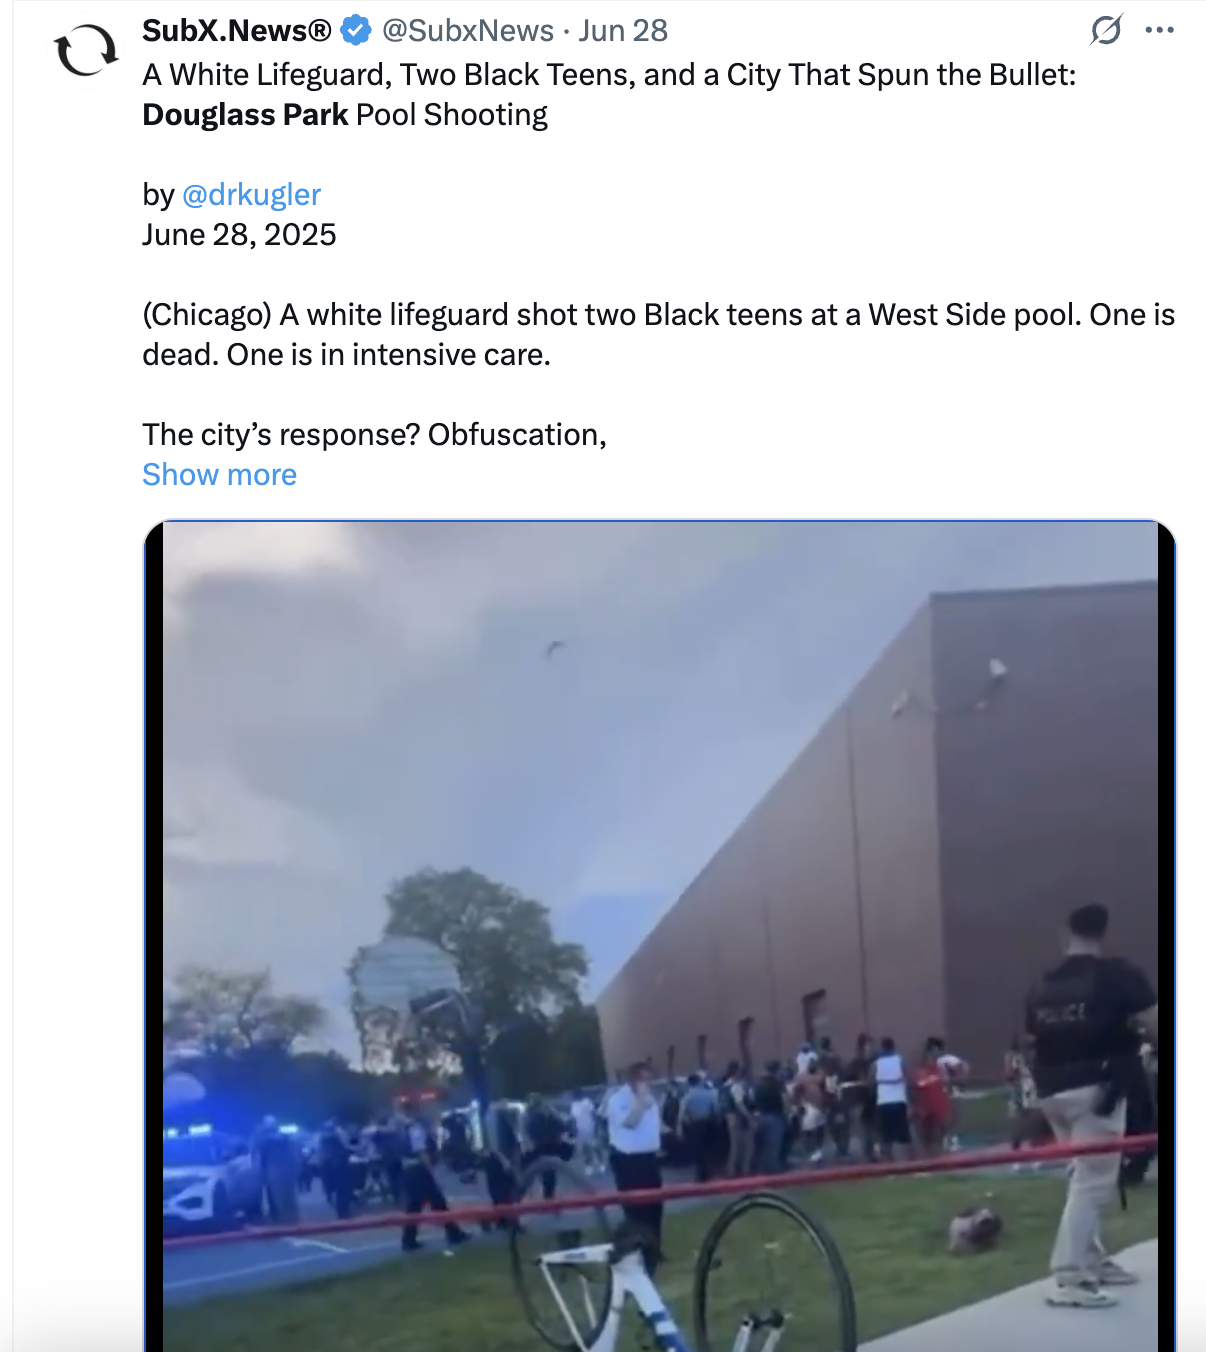Open the SubX.News® display name
The image size is (1206, 1352).
tap(237, 31)
